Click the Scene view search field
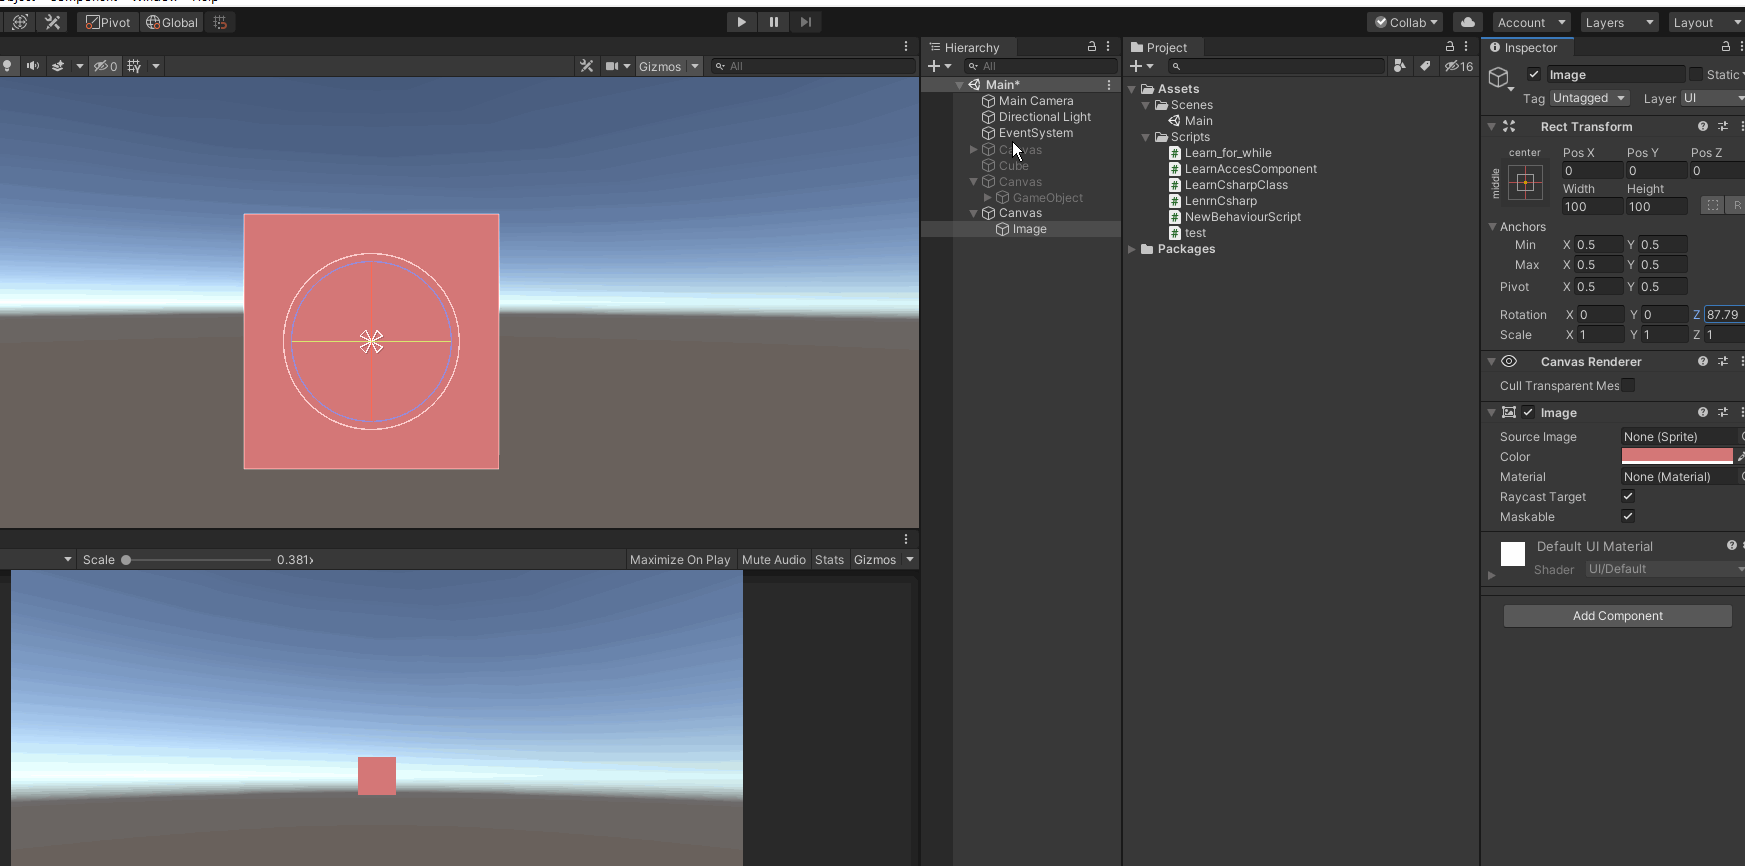The height and width of the screenshot is (866, 1745). pos(813,66)
